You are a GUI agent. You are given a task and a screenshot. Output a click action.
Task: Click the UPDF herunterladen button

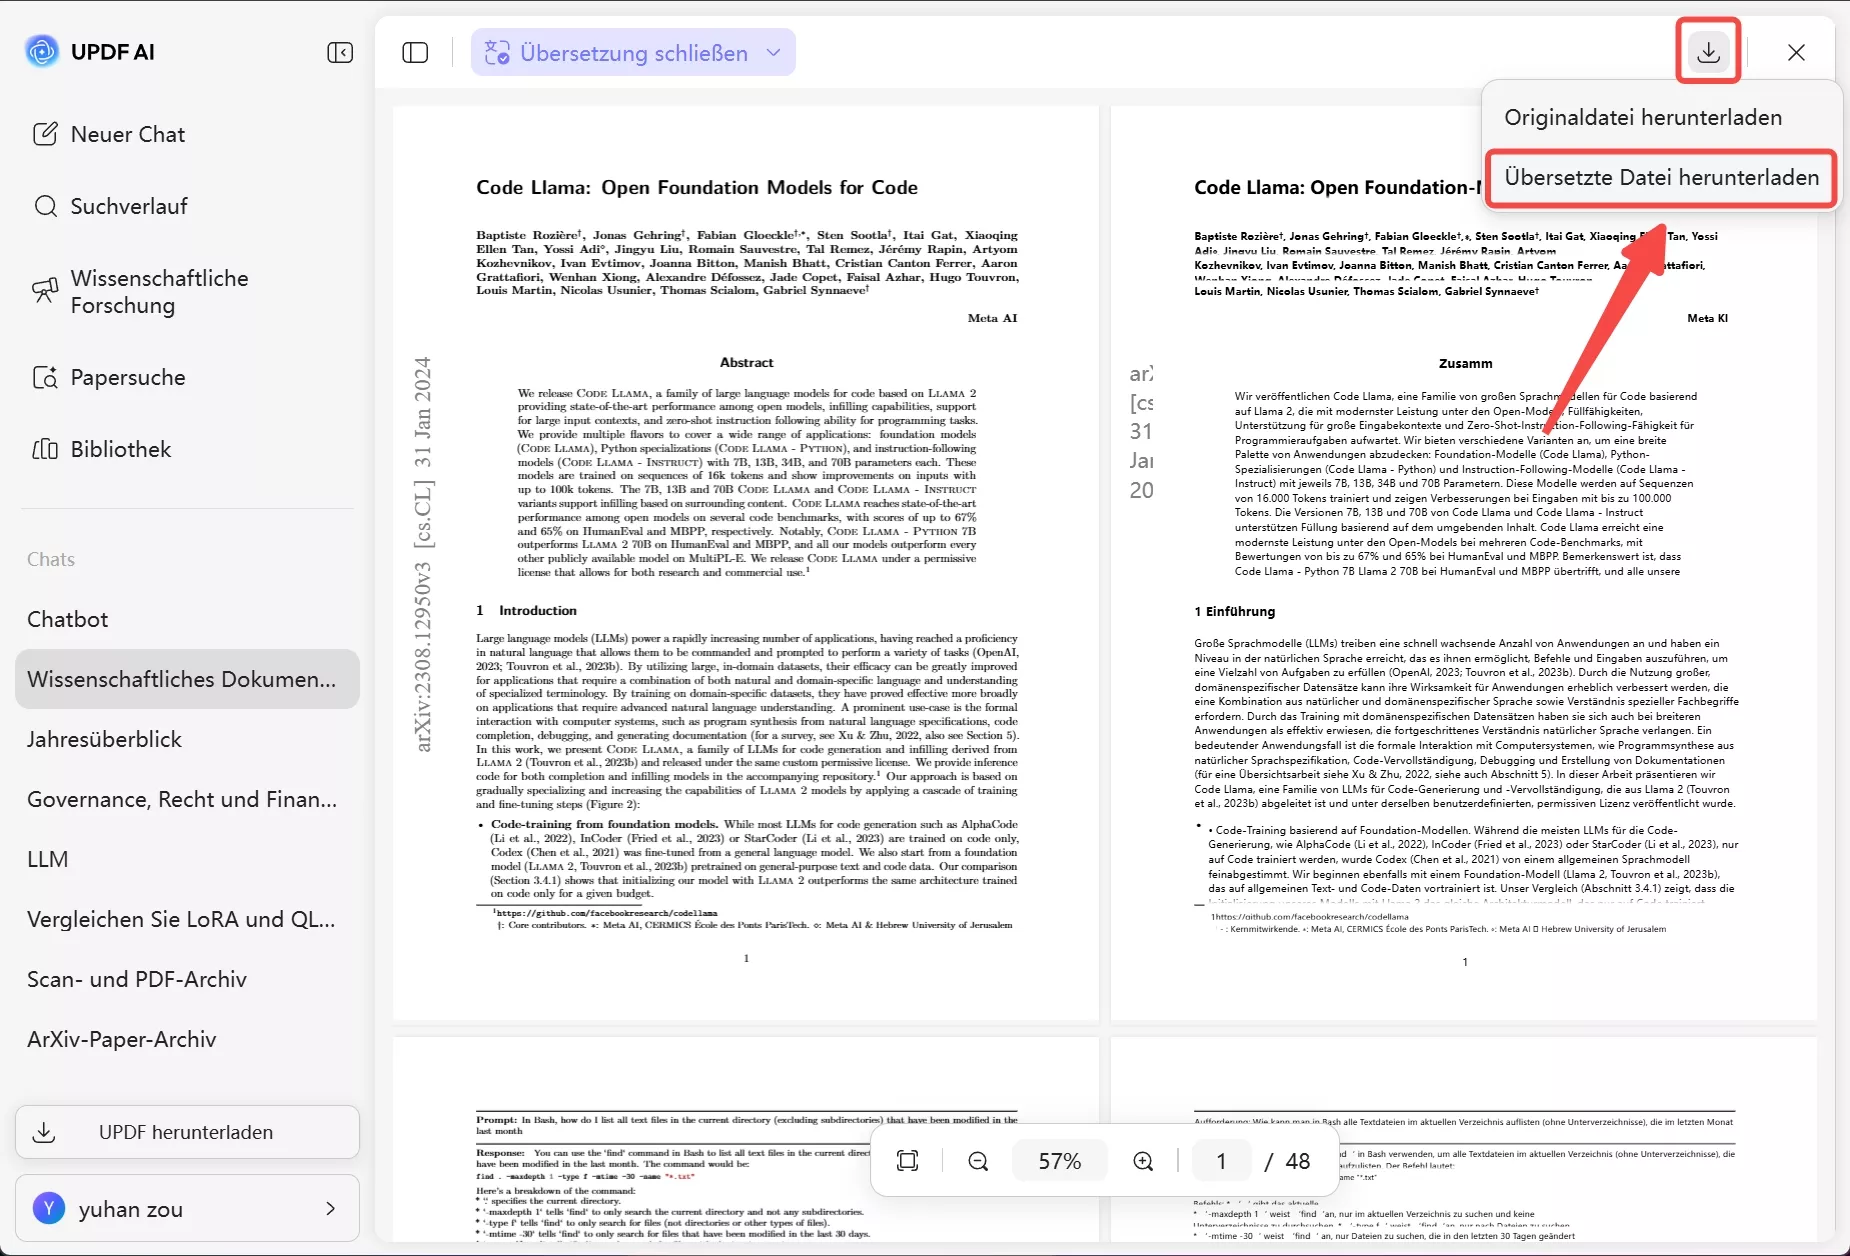(187, 1132)
